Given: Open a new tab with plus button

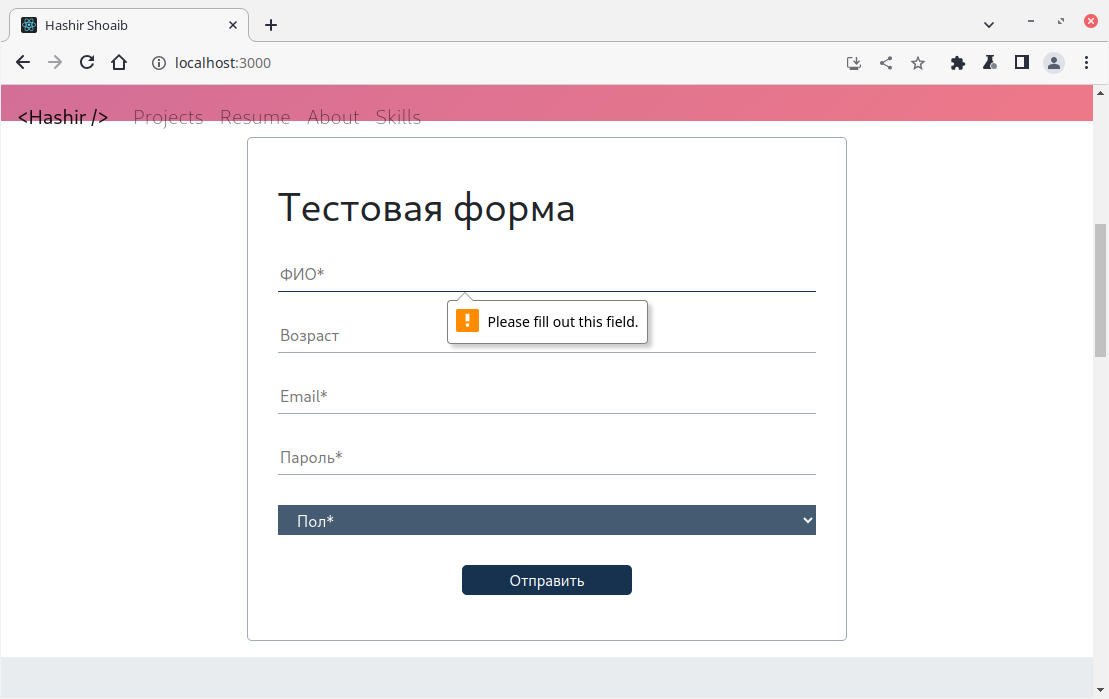Looking at the screenshot, I should [x=271, y=25].
